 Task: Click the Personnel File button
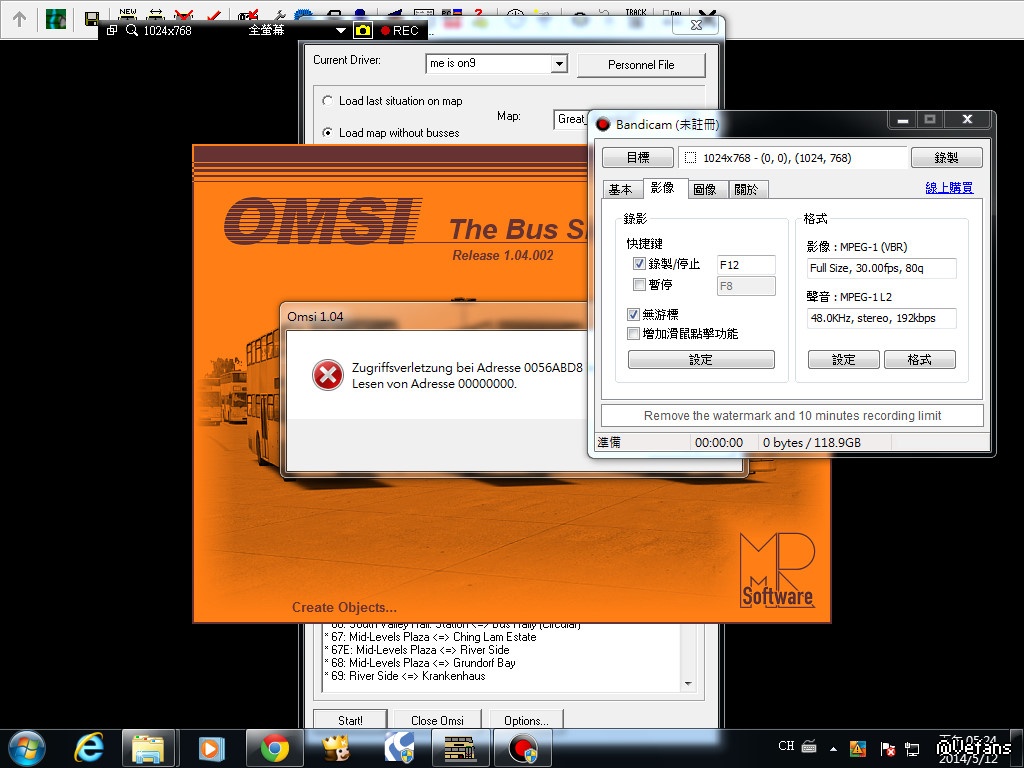641,65
